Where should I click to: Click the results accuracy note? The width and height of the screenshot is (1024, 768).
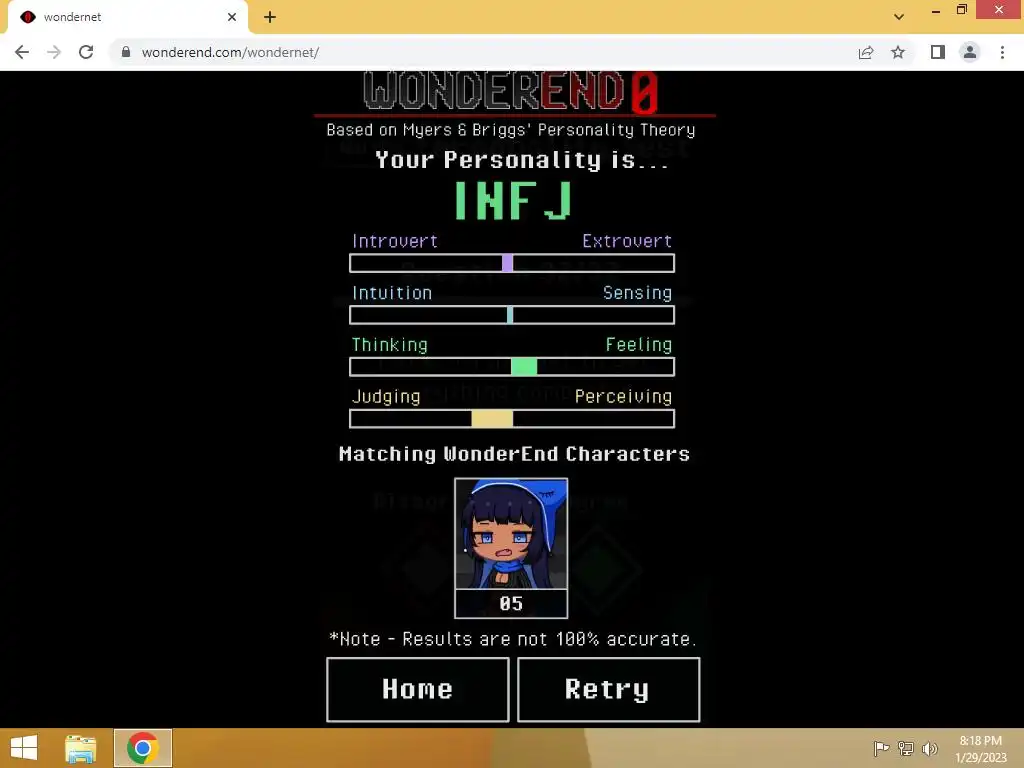pyautogui.click(x=513, y=639)
